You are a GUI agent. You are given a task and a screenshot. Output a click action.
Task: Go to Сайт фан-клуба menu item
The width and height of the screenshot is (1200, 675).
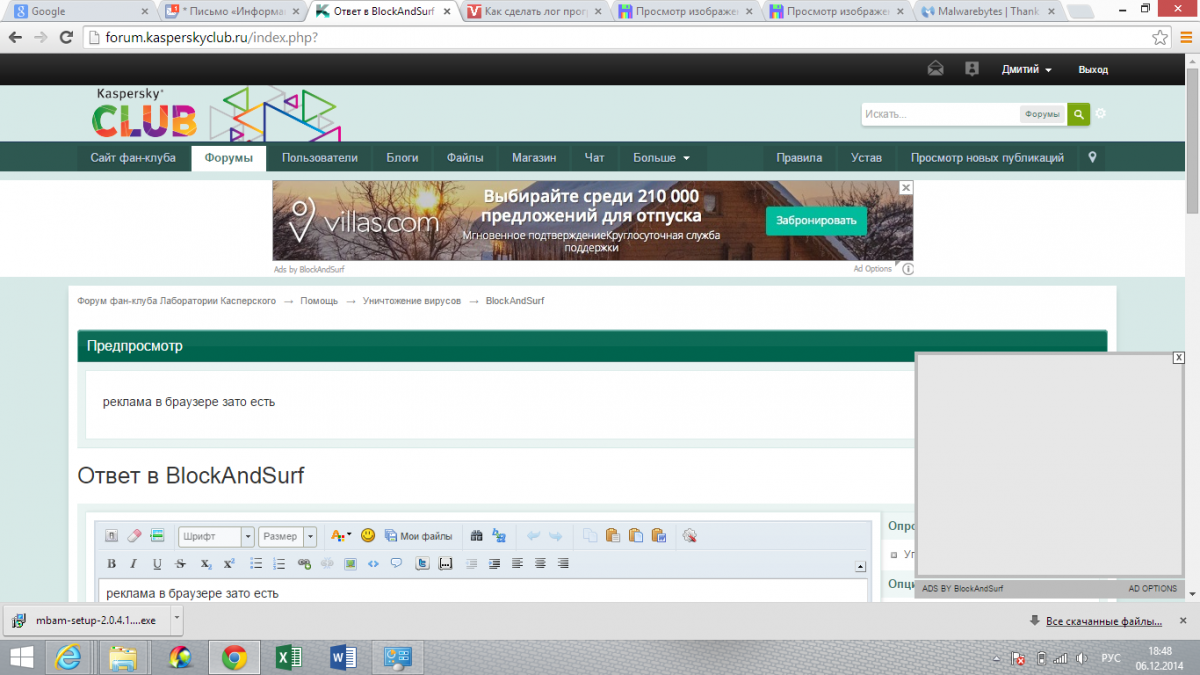133,158
